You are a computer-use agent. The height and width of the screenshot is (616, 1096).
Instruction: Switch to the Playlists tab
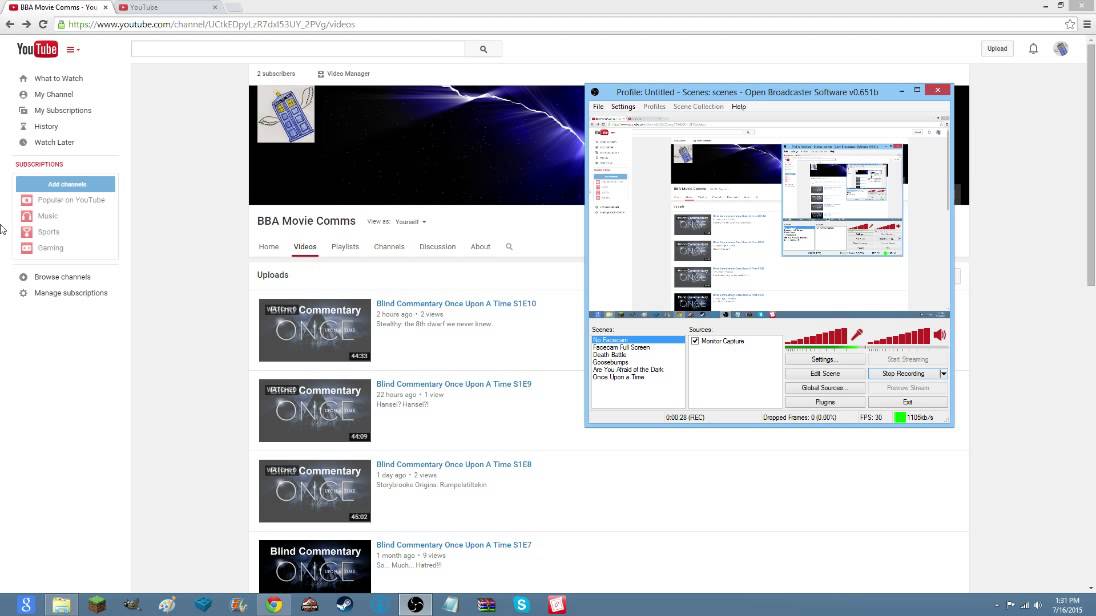point(345,247)
